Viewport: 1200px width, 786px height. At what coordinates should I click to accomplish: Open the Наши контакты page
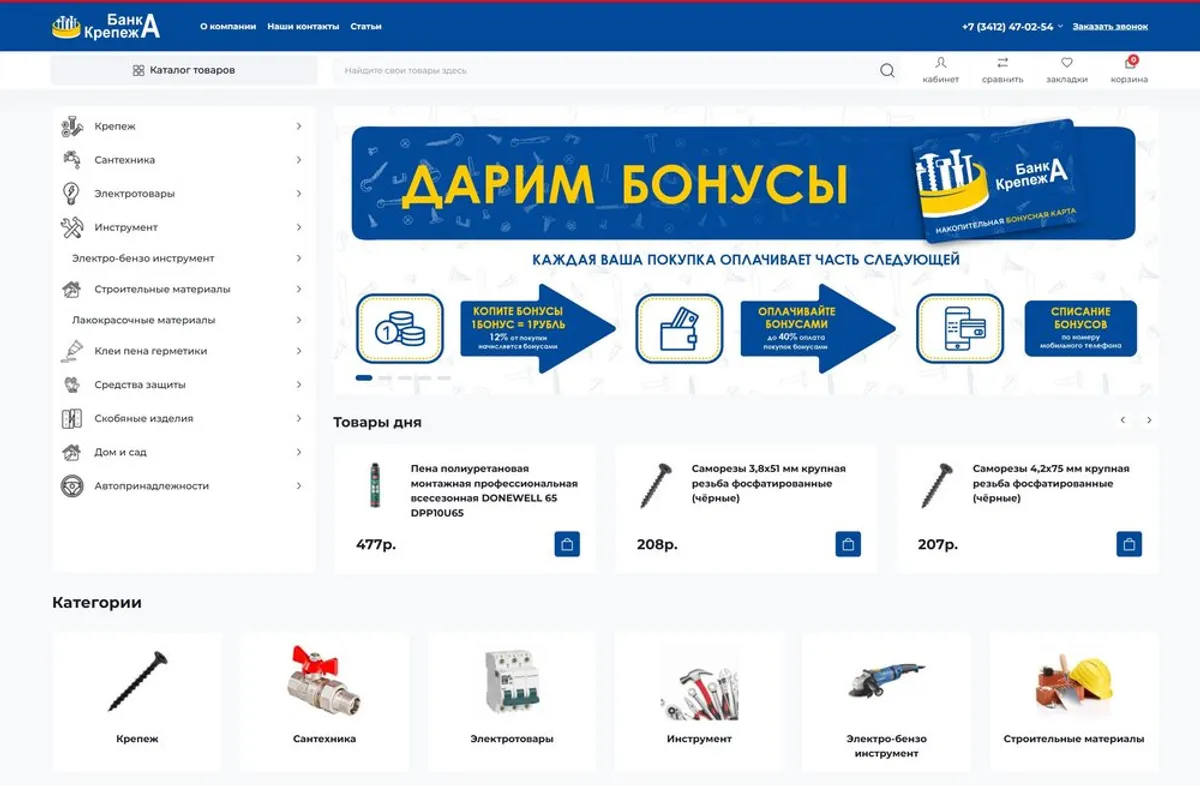pos(303,27)
